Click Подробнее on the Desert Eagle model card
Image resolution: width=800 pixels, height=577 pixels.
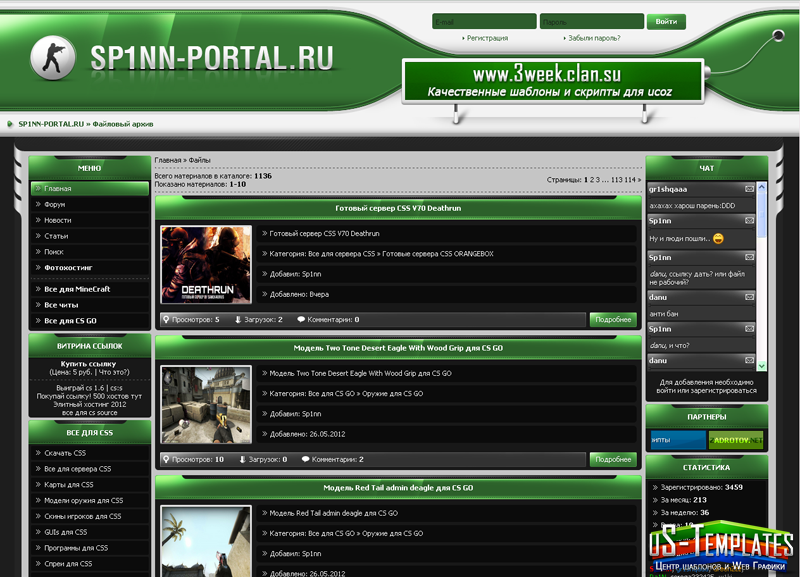point(613,459)
